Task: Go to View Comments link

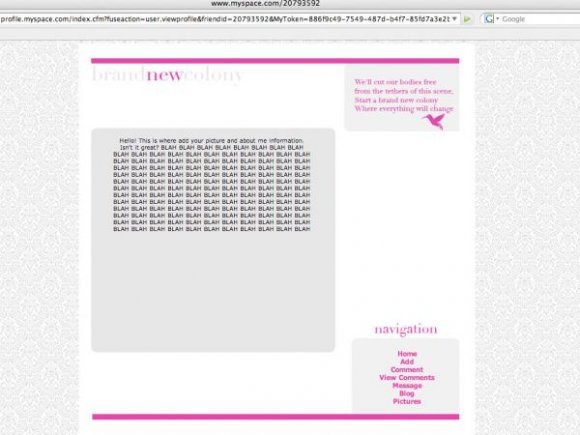Action: click(407, 378)
